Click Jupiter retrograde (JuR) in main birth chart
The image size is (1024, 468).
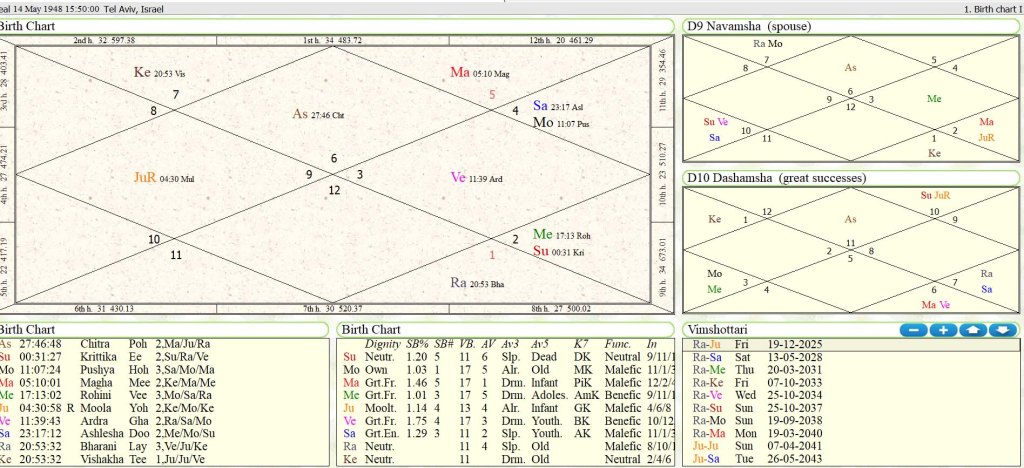pyautogui.click(x=146, y=177)
